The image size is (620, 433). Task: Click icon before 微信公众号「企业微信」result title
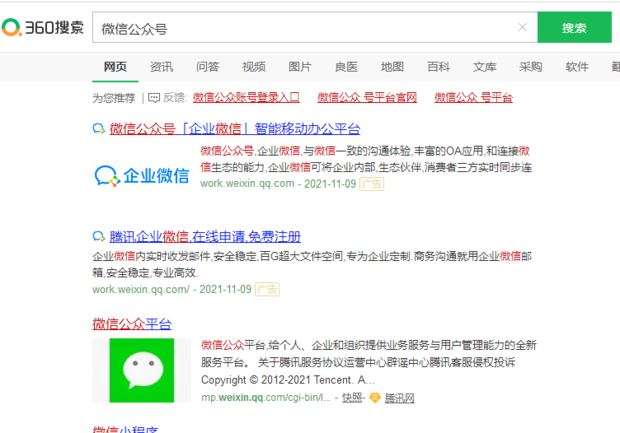98,129
